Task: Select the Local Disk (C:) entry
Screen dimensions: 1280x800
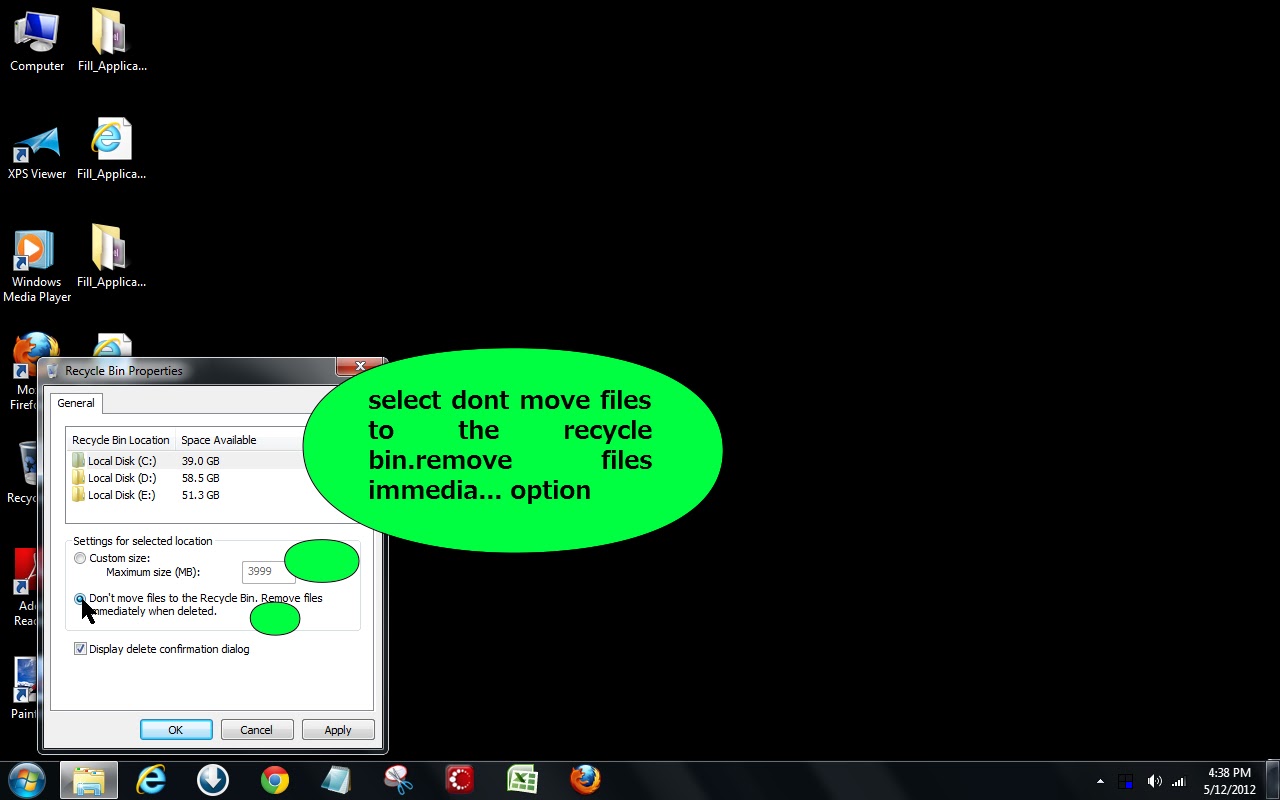Action: (x=120, y=460)
